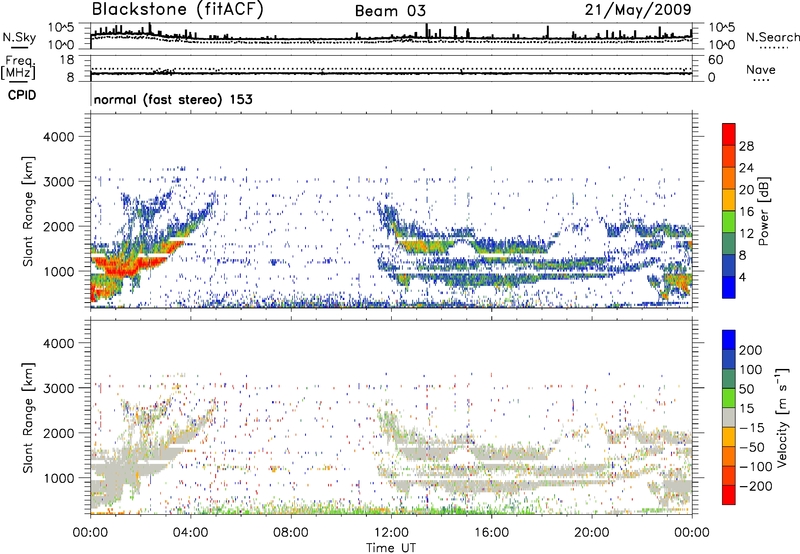Image resolution: width=800 pixels, height=554 pixels.
Task: Click the 'Slant Range [km]' label on the velocity panel
Action: pos(28,417)
